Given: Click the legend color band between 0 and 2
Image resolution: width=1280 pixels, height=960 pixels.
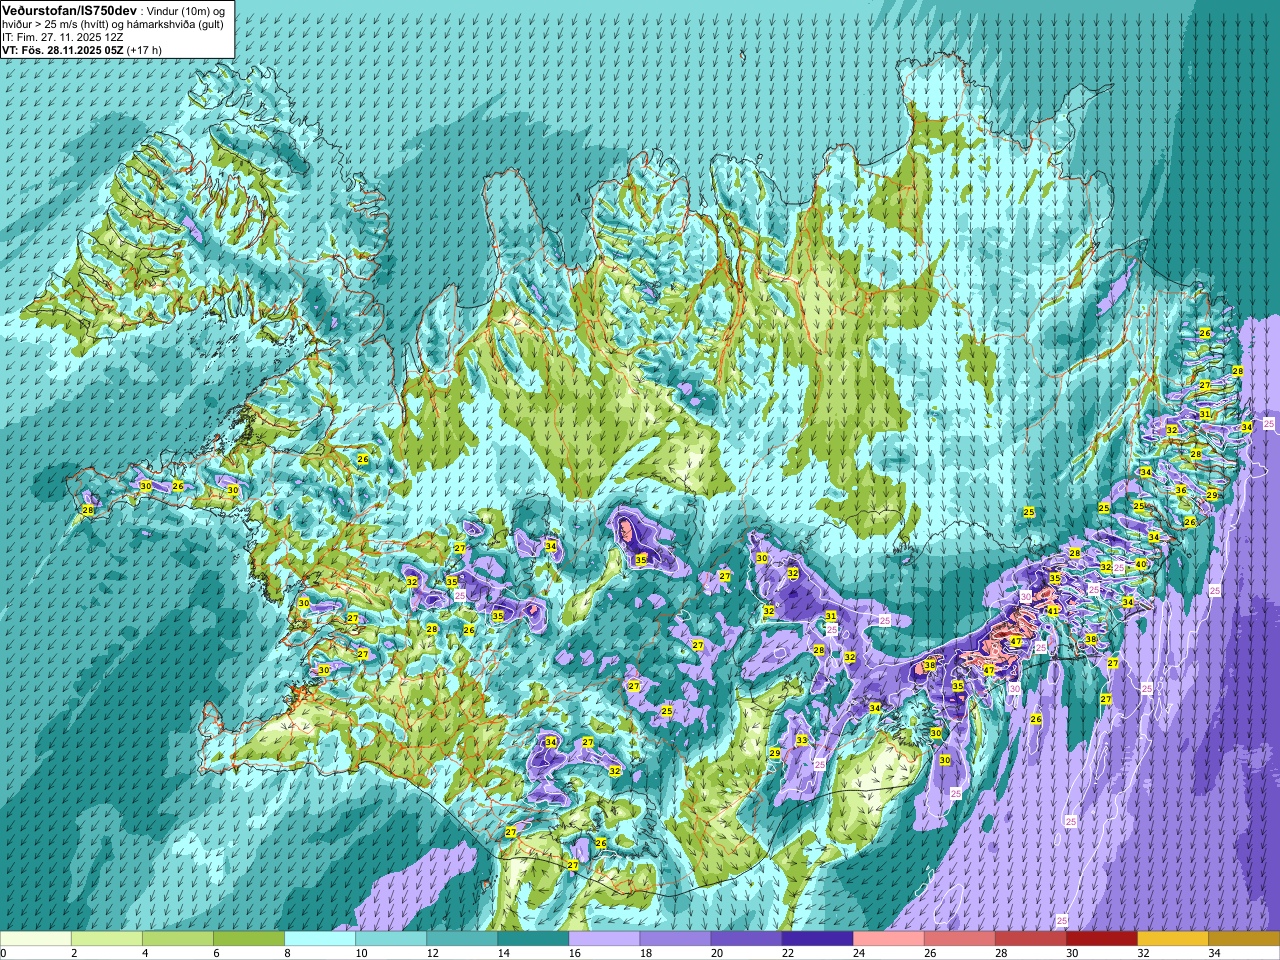Looking at the screenshot, I should tap(36, 939).
